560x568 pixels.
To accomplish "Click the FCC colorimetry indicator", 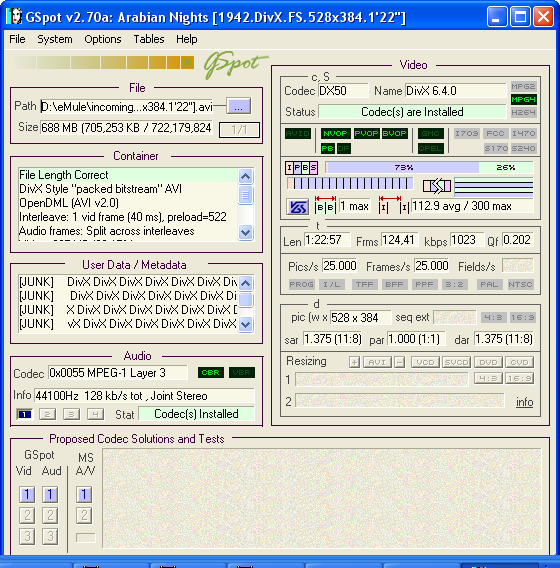I will [495, 133].
